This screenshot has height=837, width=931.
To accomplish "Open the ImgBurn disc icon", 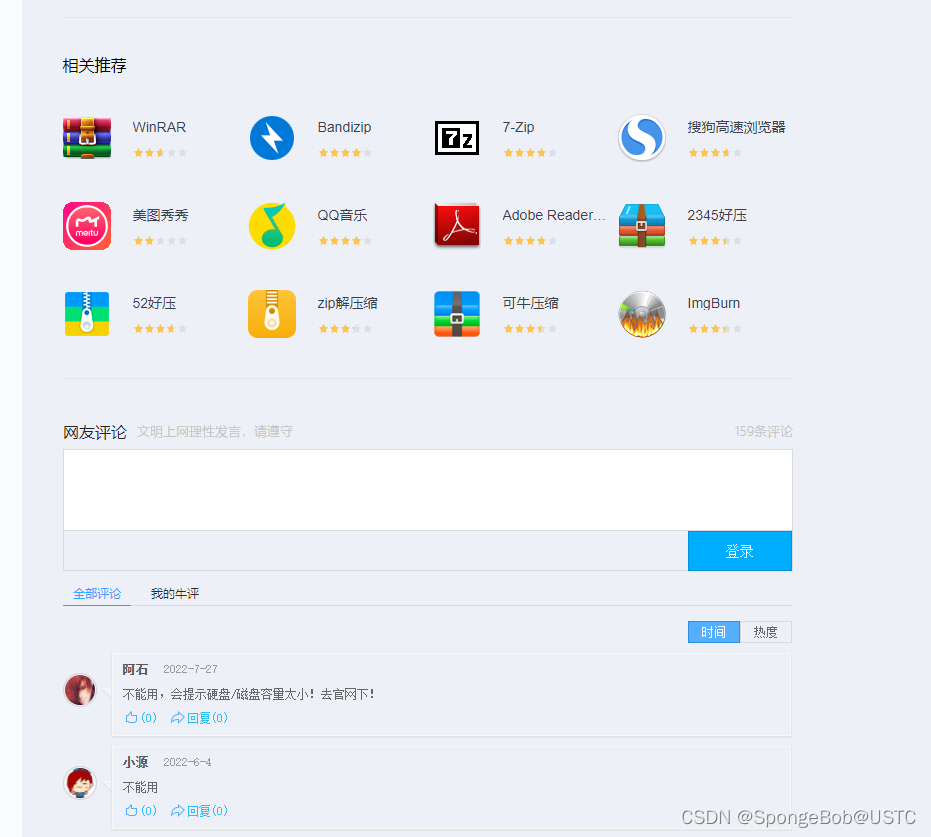I will tap(642, 313).
